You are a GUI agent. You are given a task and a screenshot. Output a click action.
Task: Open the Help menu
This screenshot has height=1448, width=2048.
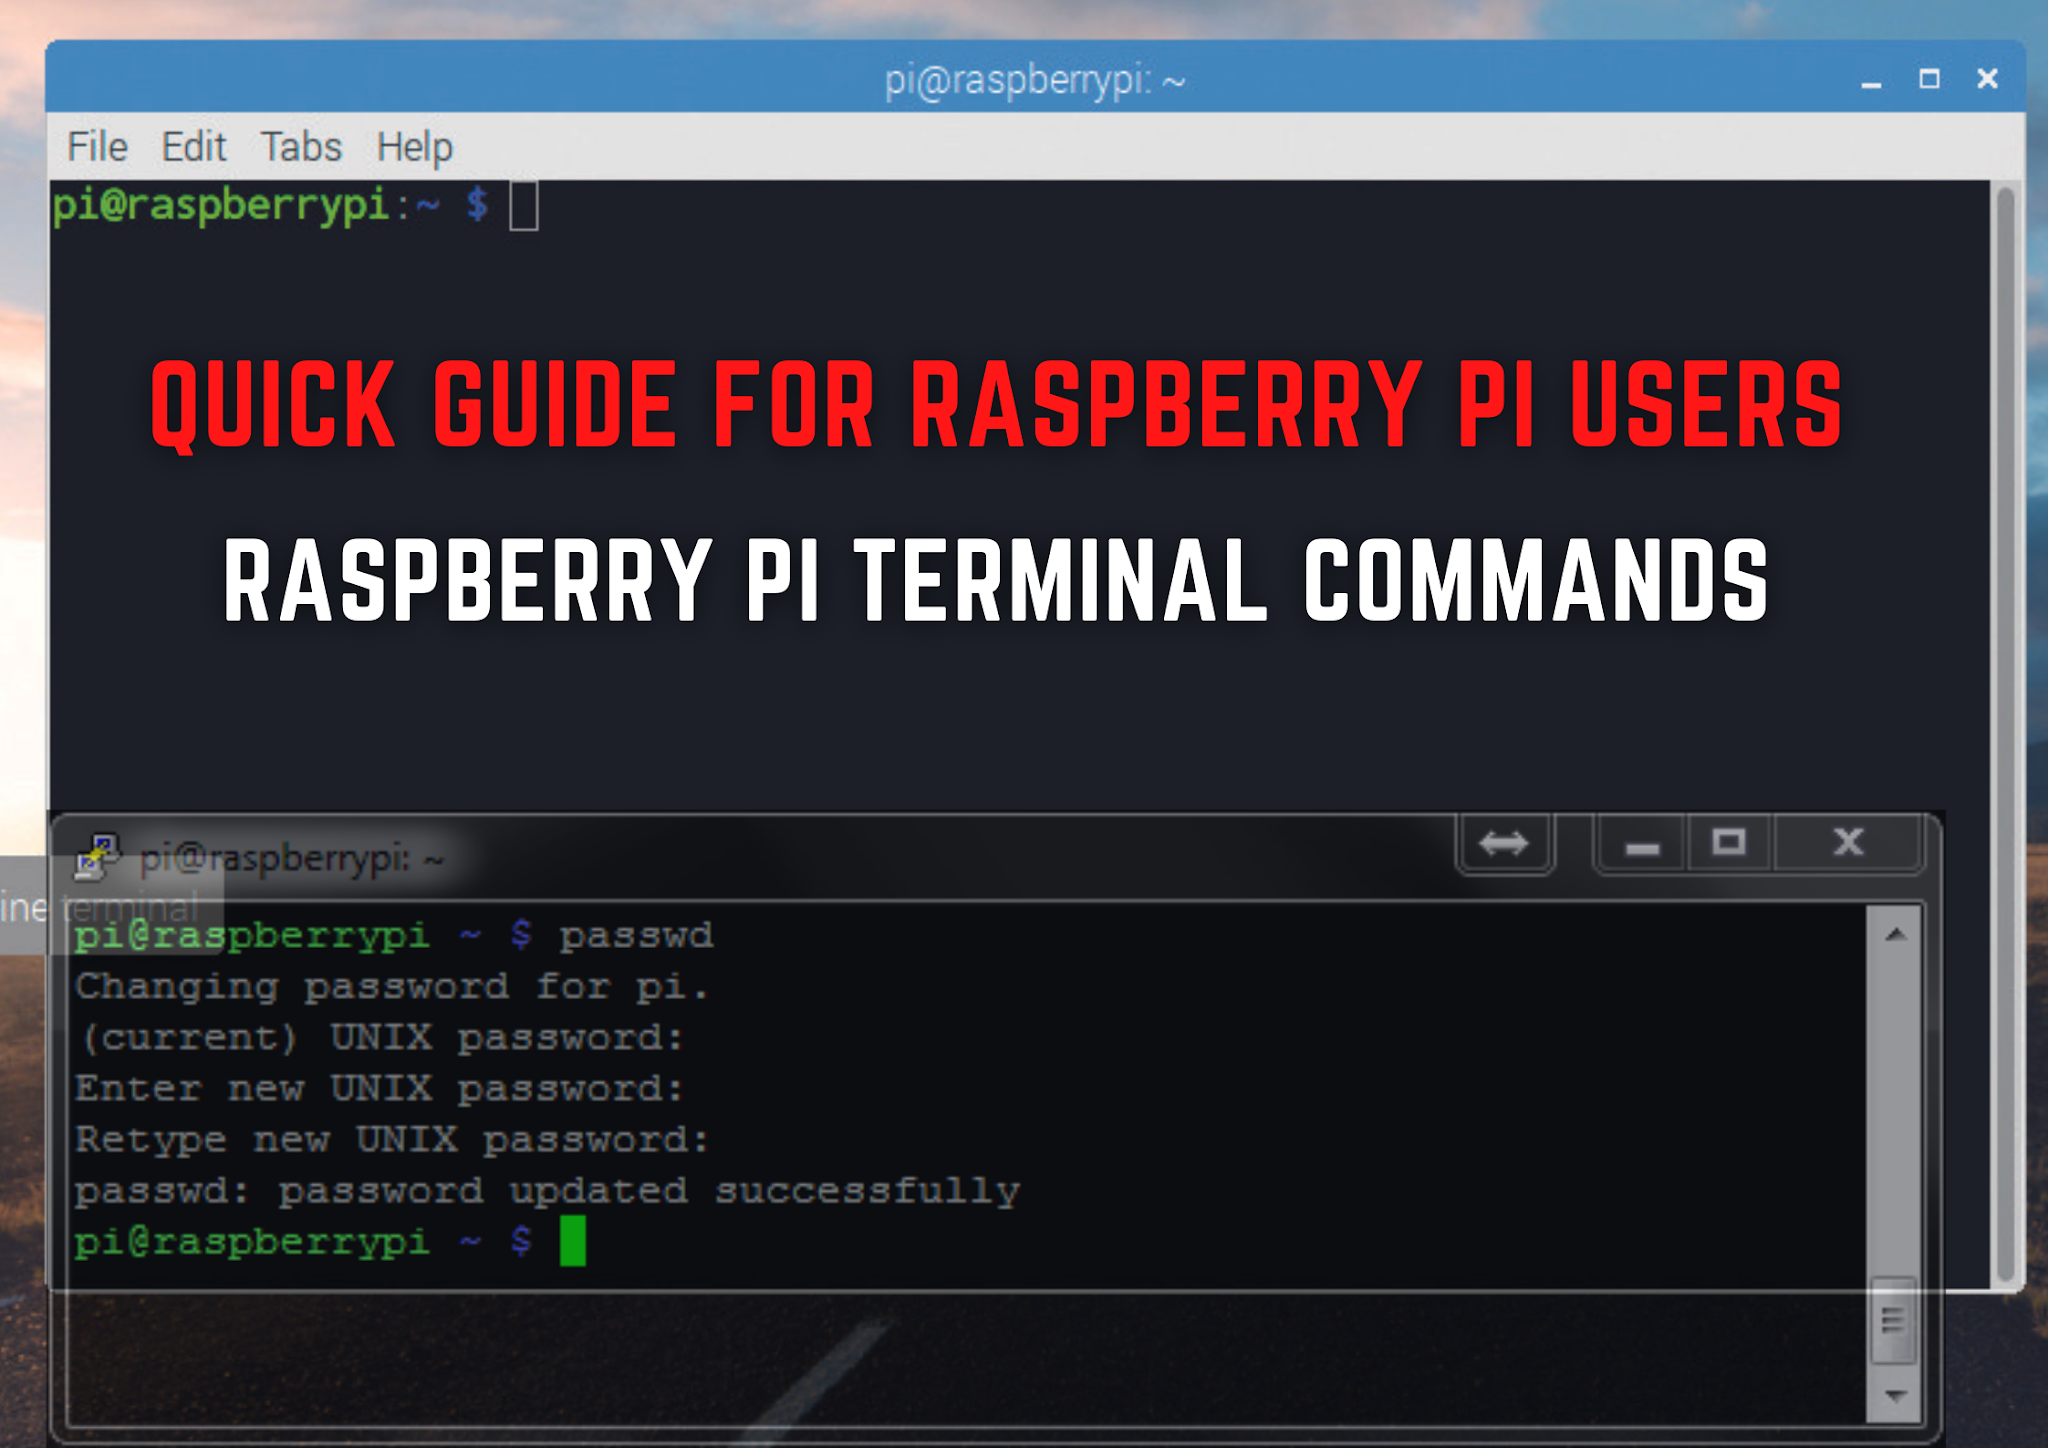click(416, 146)
